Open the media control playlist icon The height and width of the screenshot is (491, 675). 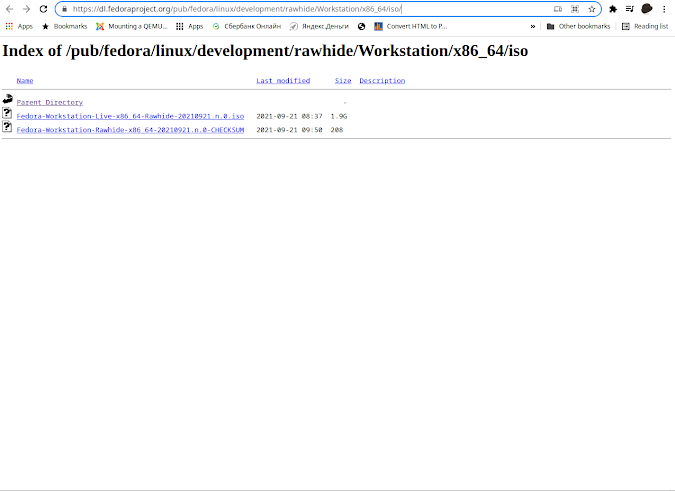[629, 9]
